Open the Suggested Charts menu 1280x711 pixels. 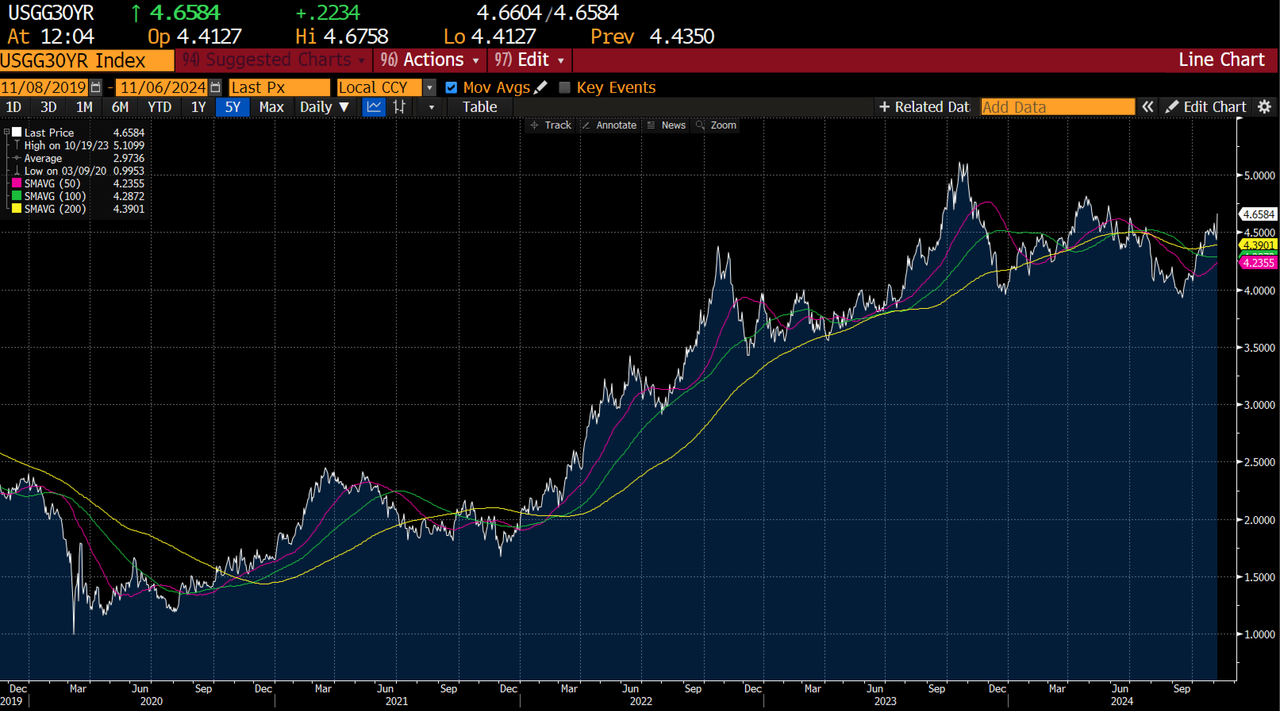274,60
